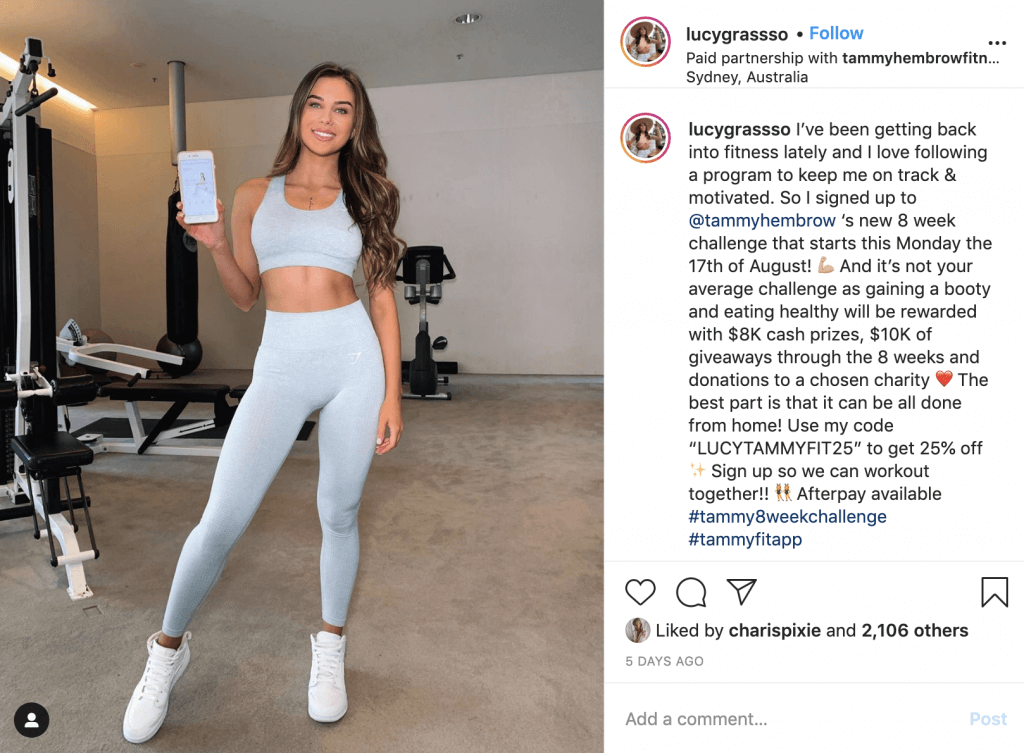This screenshot has height=753, width=1024.
Task: Open the three-dot more options menu
Action: [997, 43]
